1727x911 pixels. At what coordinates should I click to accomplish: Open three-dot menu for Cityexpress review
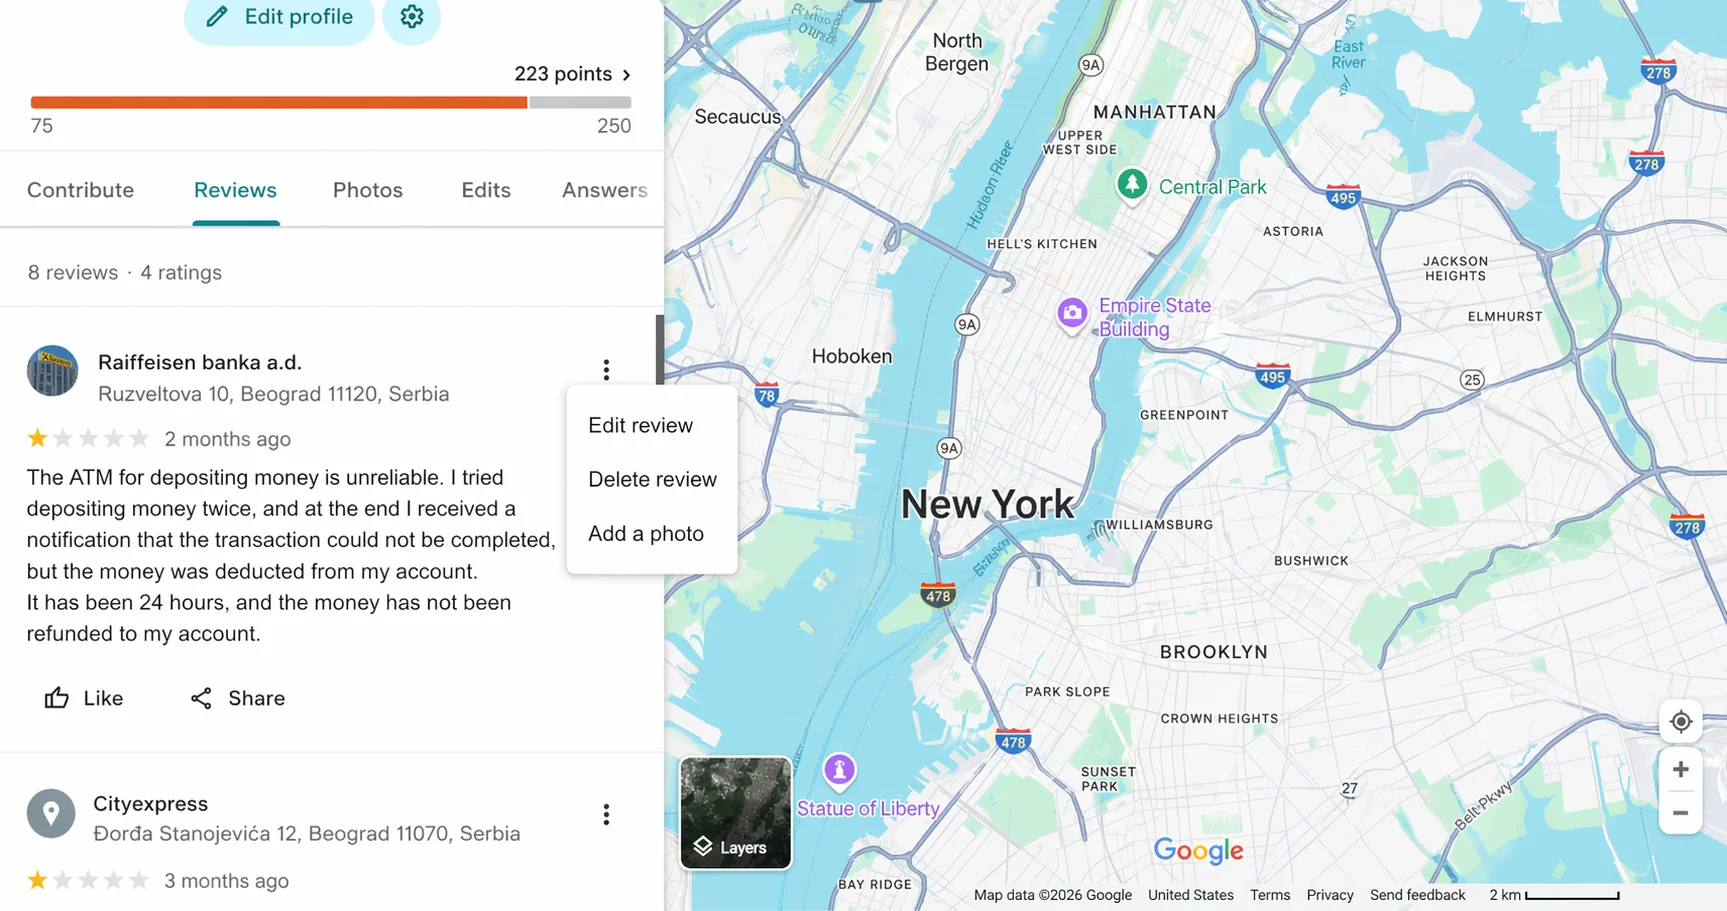tap(606, 814)
